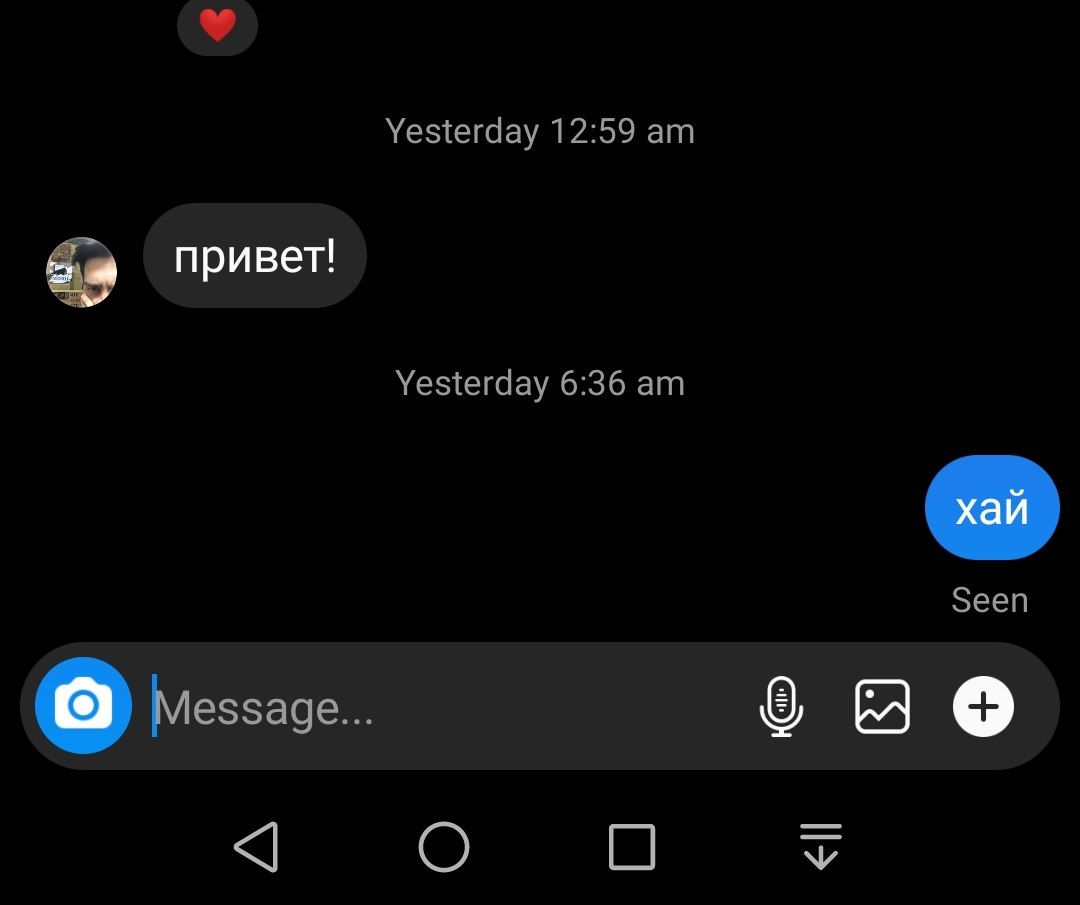Tap the Android back triangle button
1080x905 pixels.
pyautogui.click(x=257, y=846)
